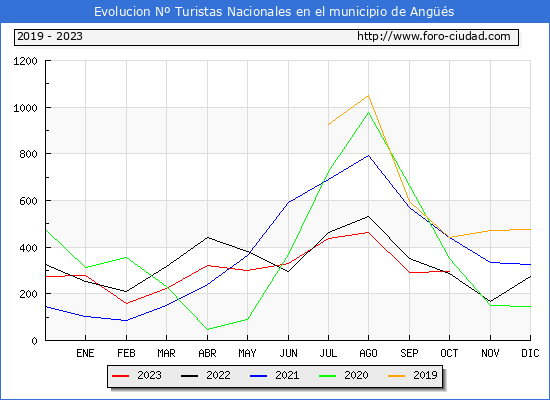
Task: Click the ENE month axis label
Action: (x=85, y=353)
